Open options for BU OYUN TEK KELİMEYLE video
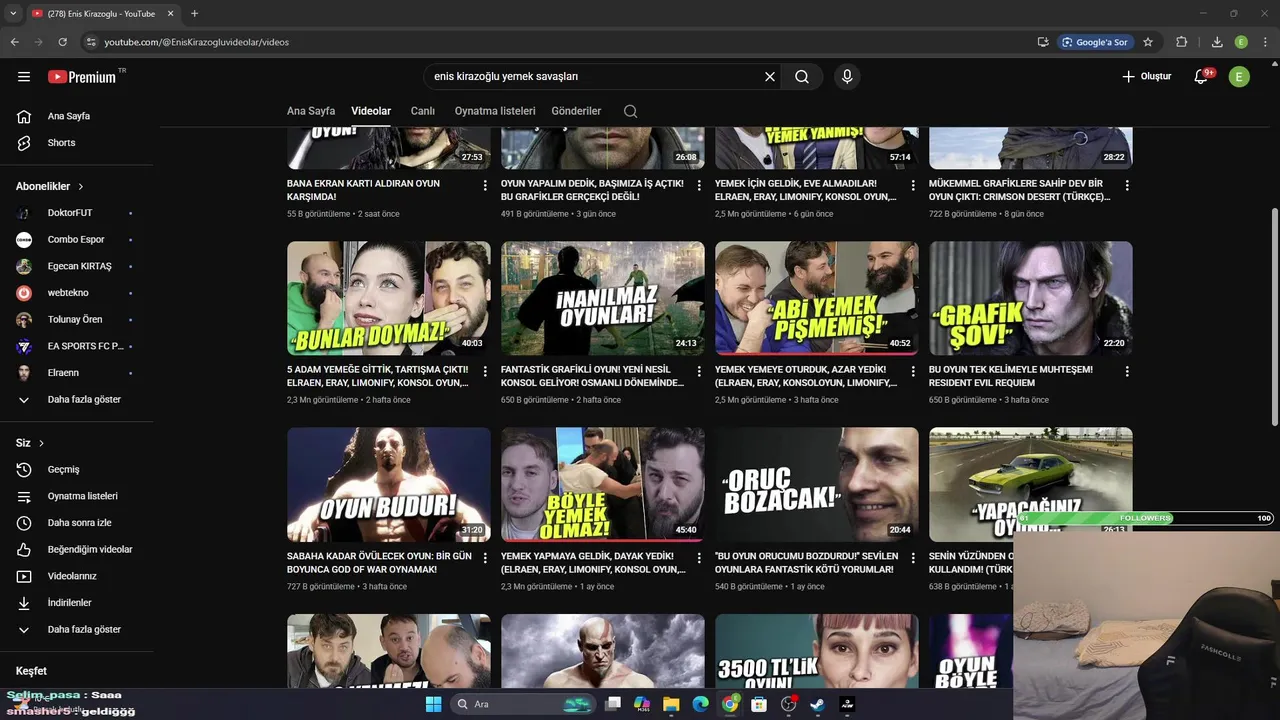Screen dimensions: 1280x720 click(1127, 371)
